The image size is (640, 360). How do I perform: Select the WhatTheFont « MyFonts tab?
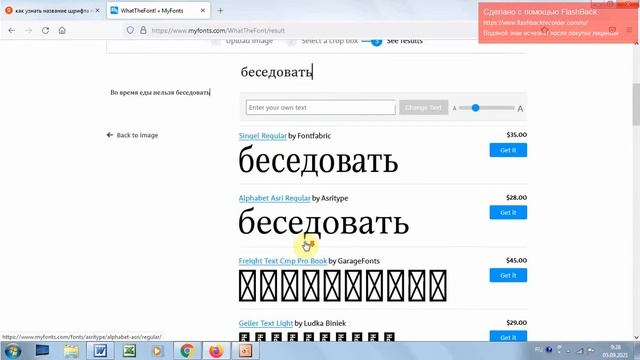point(158,11)
